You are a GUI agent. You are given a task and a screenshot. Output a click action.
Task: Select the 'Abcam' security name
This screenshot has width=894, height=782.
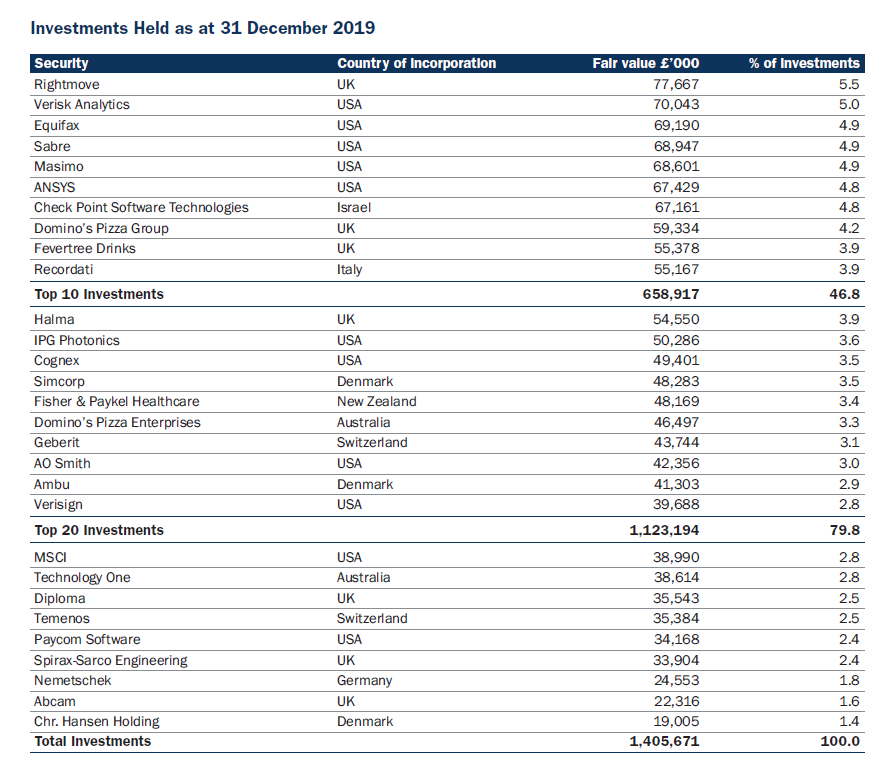point(55,701)
